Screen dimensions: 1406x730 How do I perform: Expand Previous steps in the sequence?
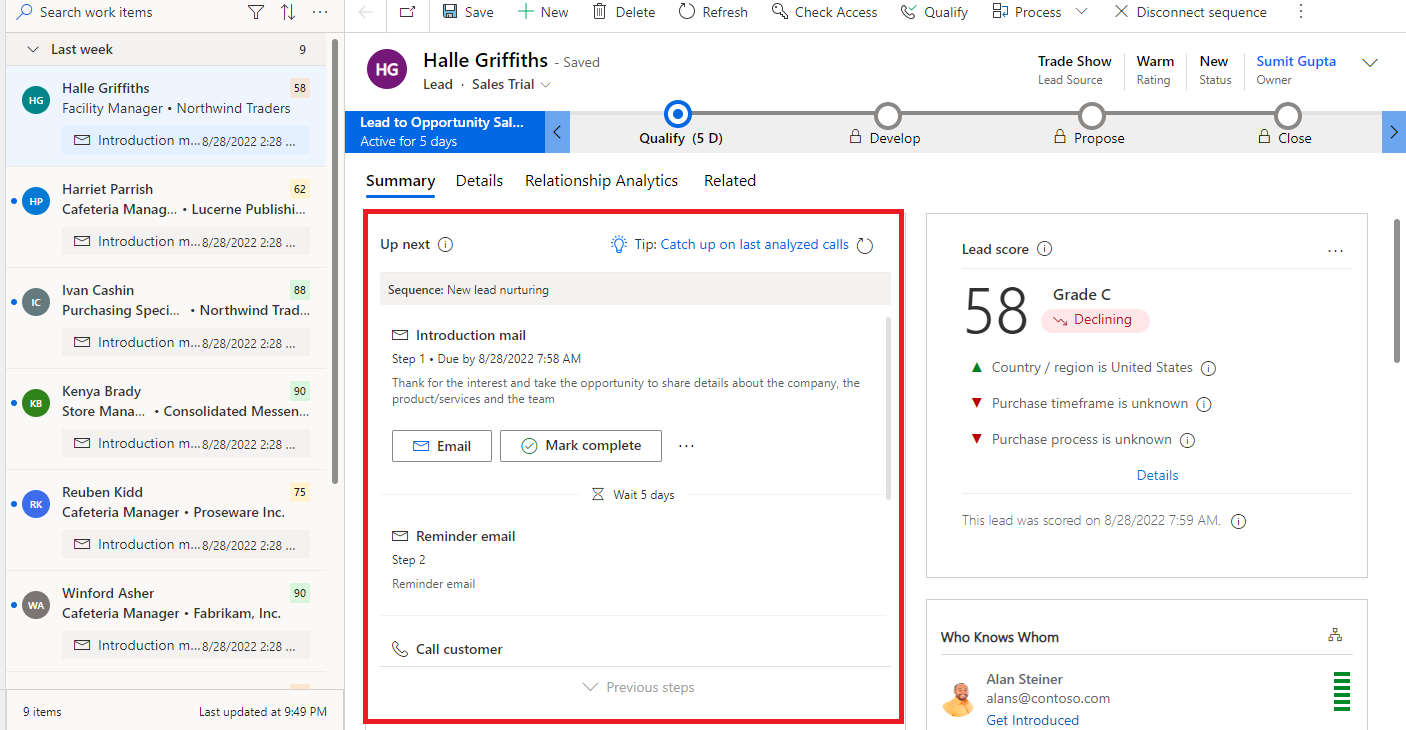coord(637,687)
